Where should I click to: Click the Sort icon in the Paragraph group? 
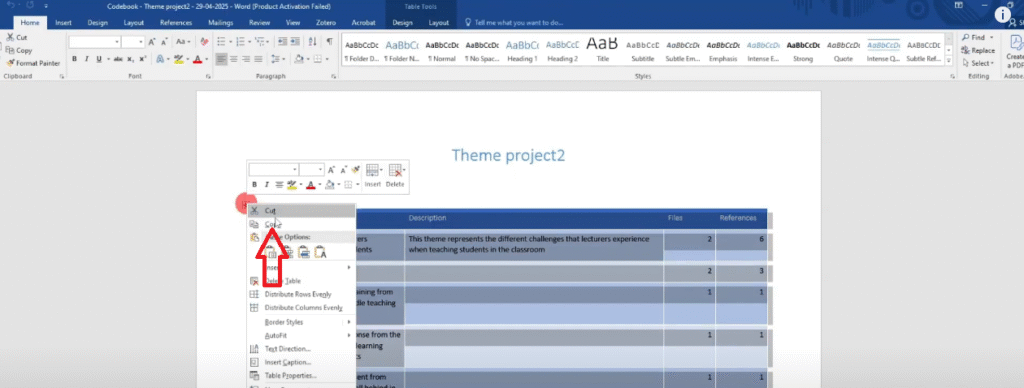pyautogui.click(x=313, y=42)
